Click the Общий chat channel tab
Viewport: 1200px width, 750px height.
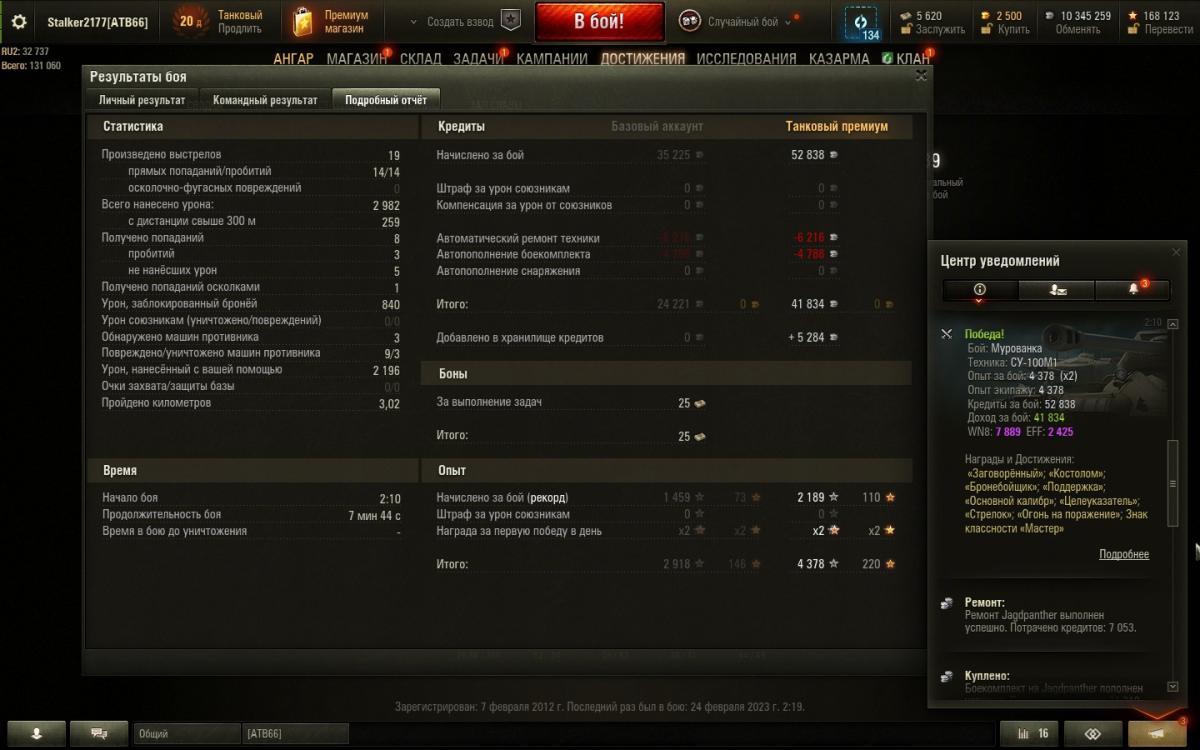[187, 733]
